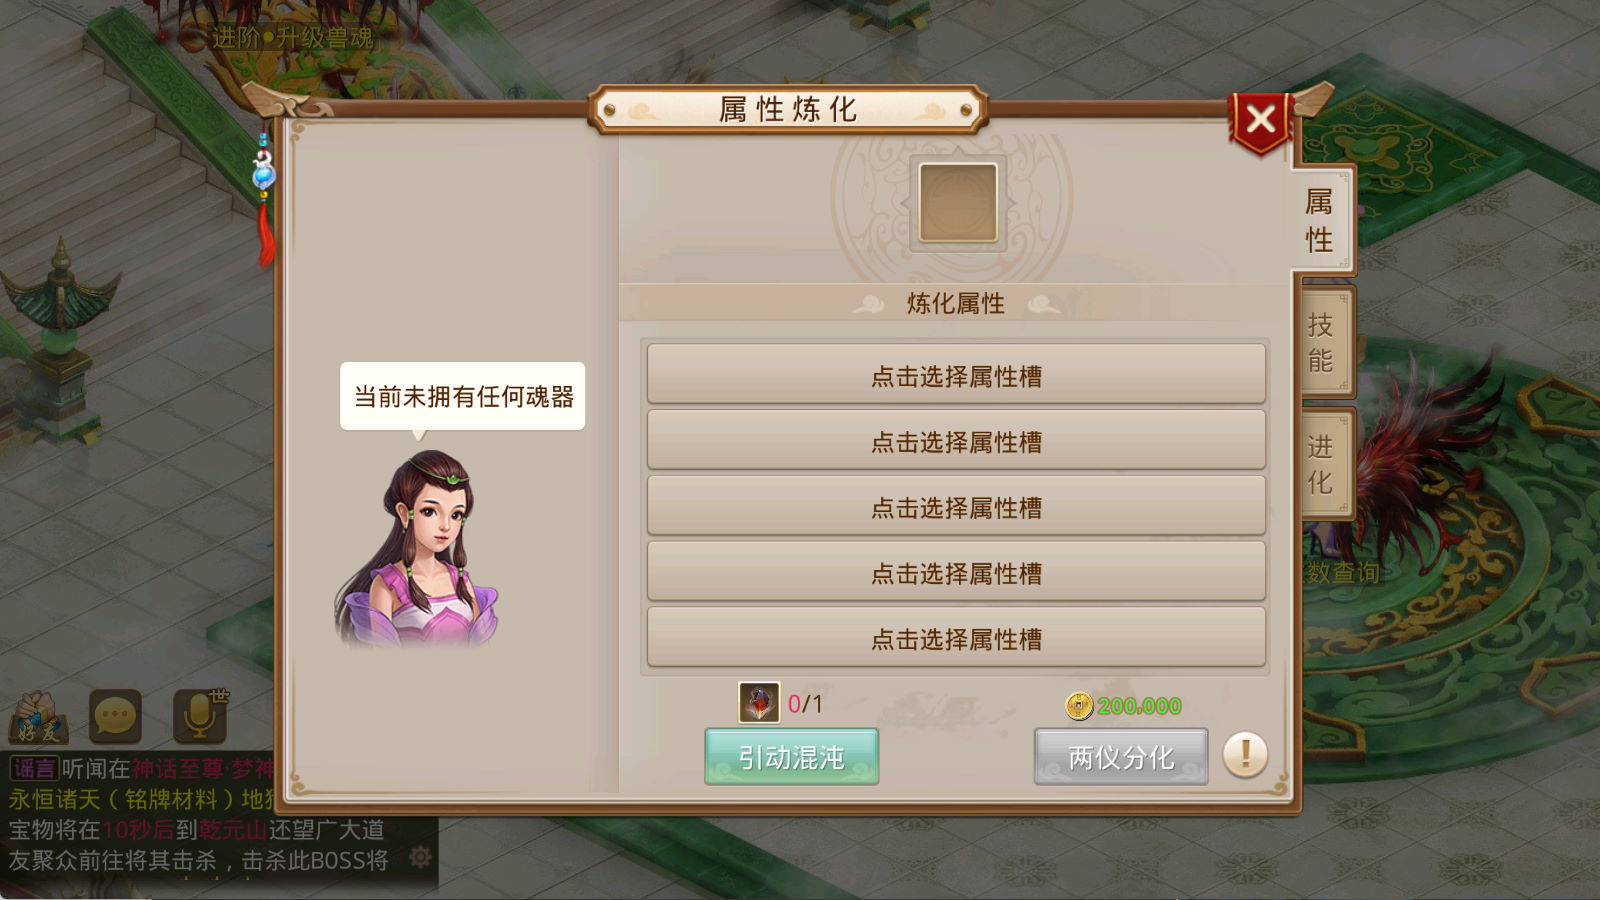This screenshot has height=900, width=1600.
Task: Open the chat bubble icon
Action: pyautogui.click(x=115, y=716)
